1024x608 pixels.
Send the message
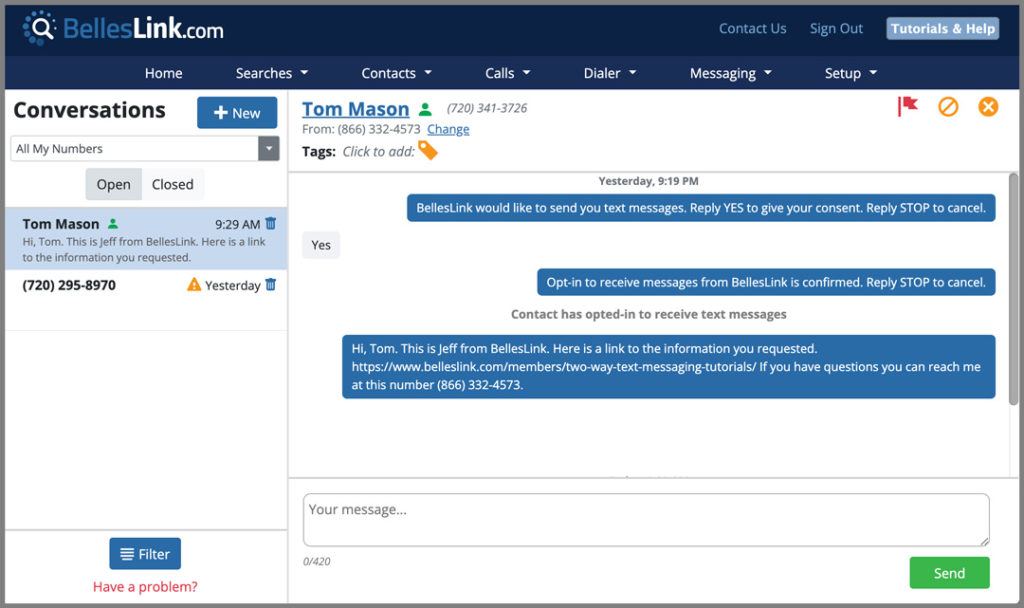click(x=949, y=573)
